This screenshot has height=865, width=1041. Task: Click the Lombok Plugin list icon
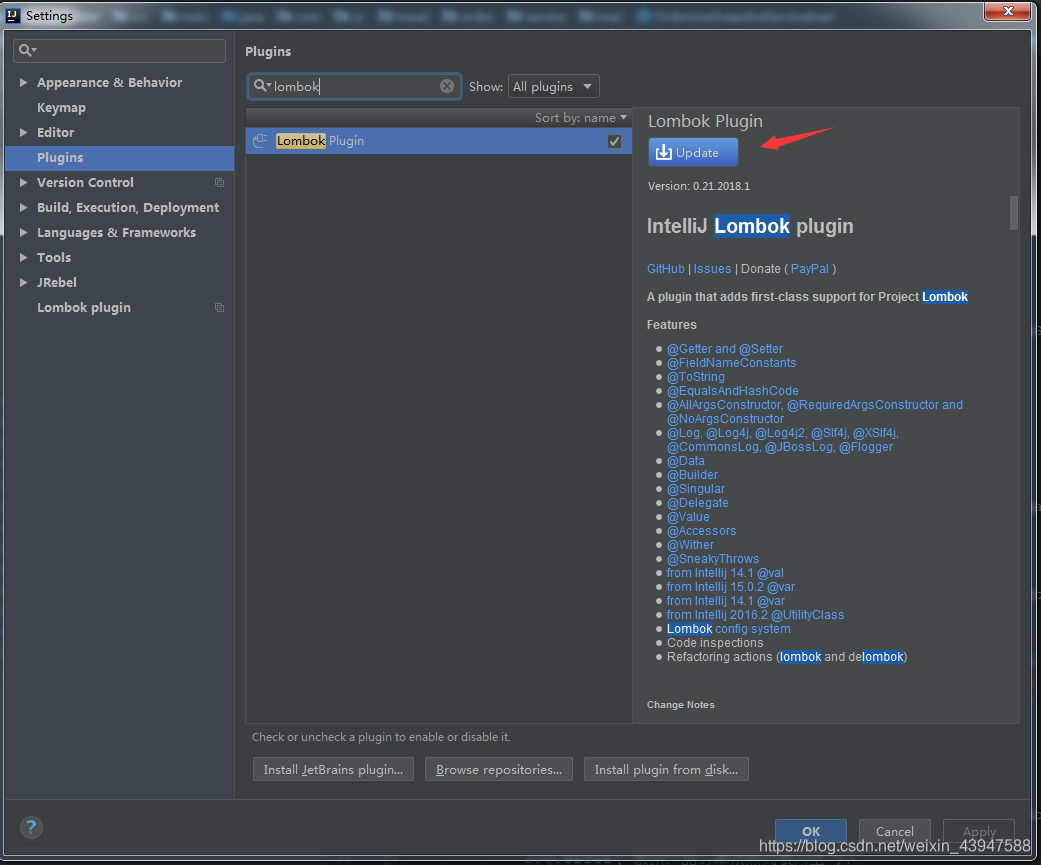pyautogui.click(x=260, y=140)
